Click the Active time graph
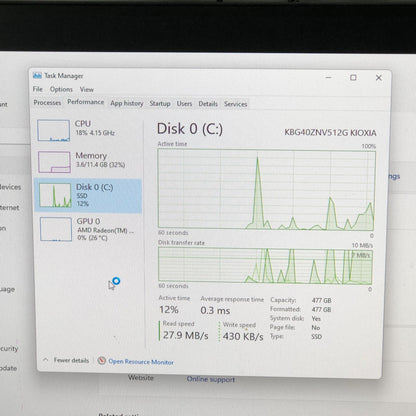The image size is (416, 416). [266, 190]
